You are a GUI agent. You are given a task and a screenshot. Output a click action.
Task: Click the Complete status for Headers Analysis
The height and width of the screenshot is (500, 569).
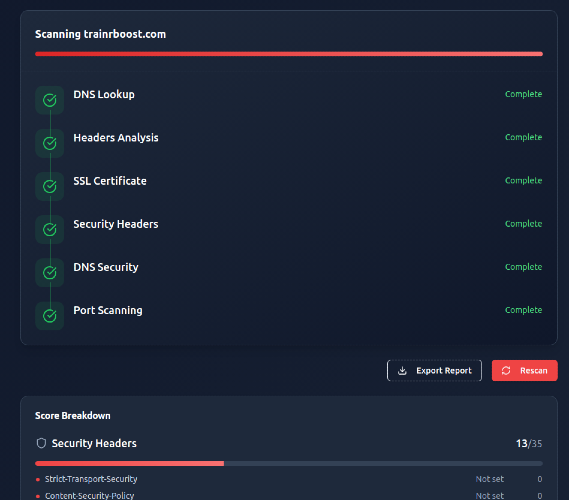(524, 137)
